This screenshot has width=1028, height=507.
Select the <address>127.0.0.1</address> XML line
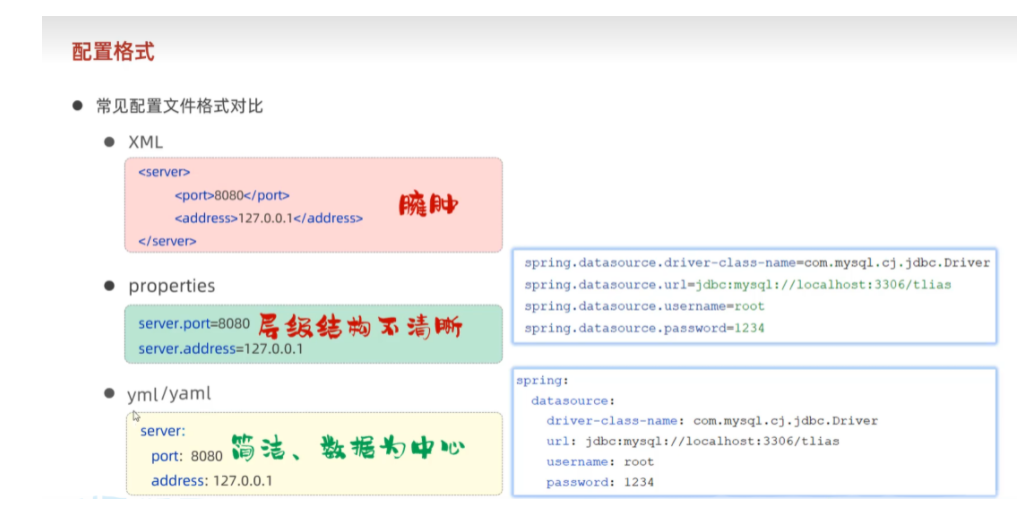pyautogui.click(x=268, y=218)
